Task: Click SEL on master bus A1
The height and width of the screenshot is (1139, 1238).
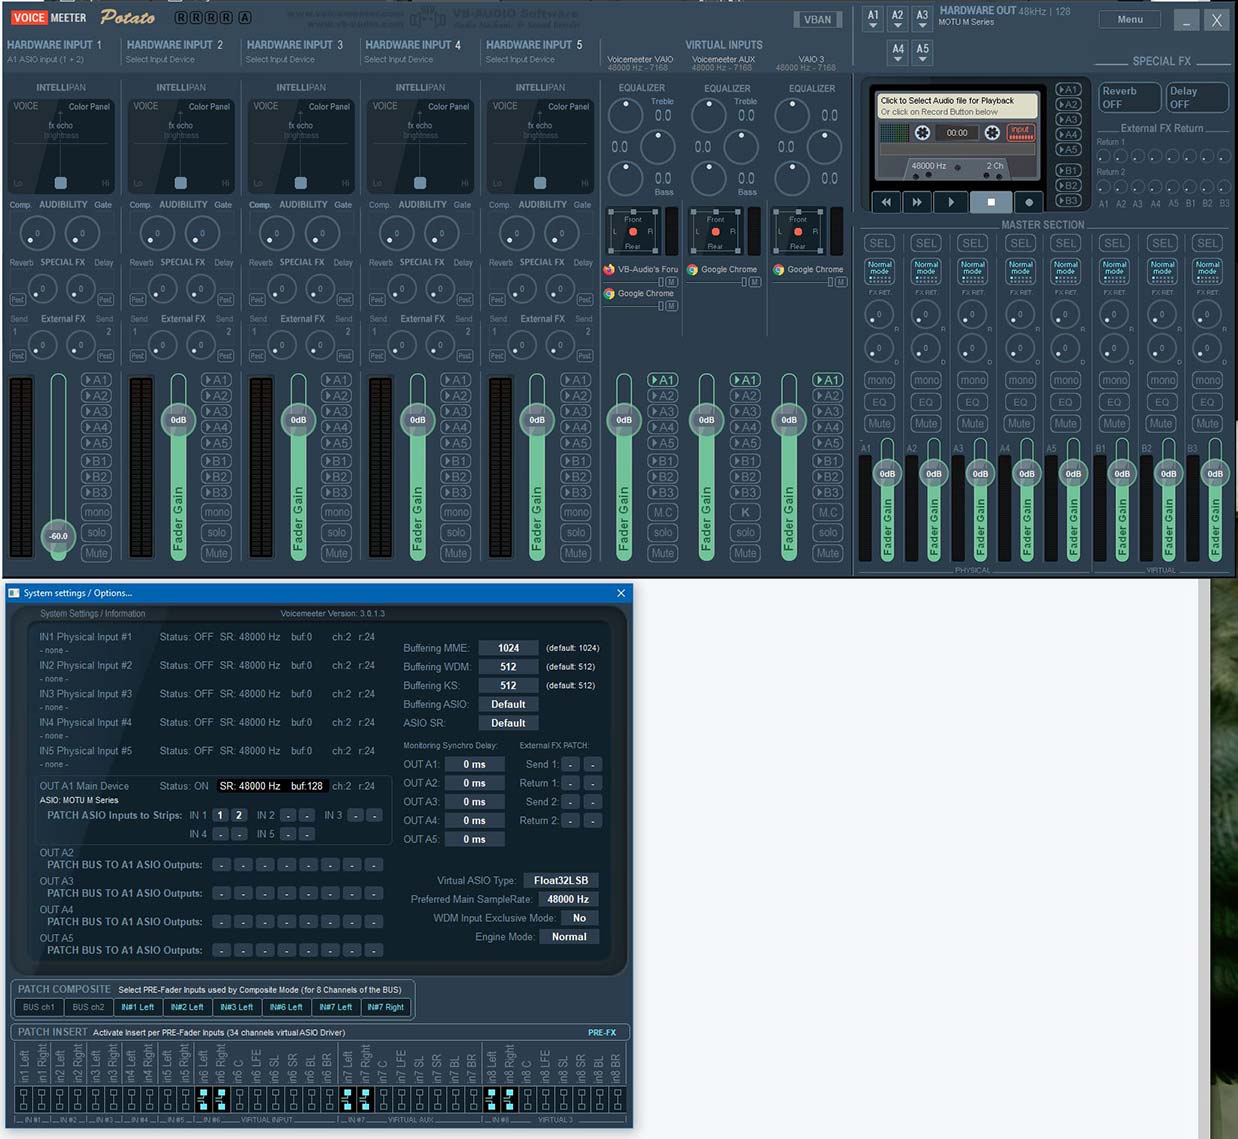Action: pos(880,243)
